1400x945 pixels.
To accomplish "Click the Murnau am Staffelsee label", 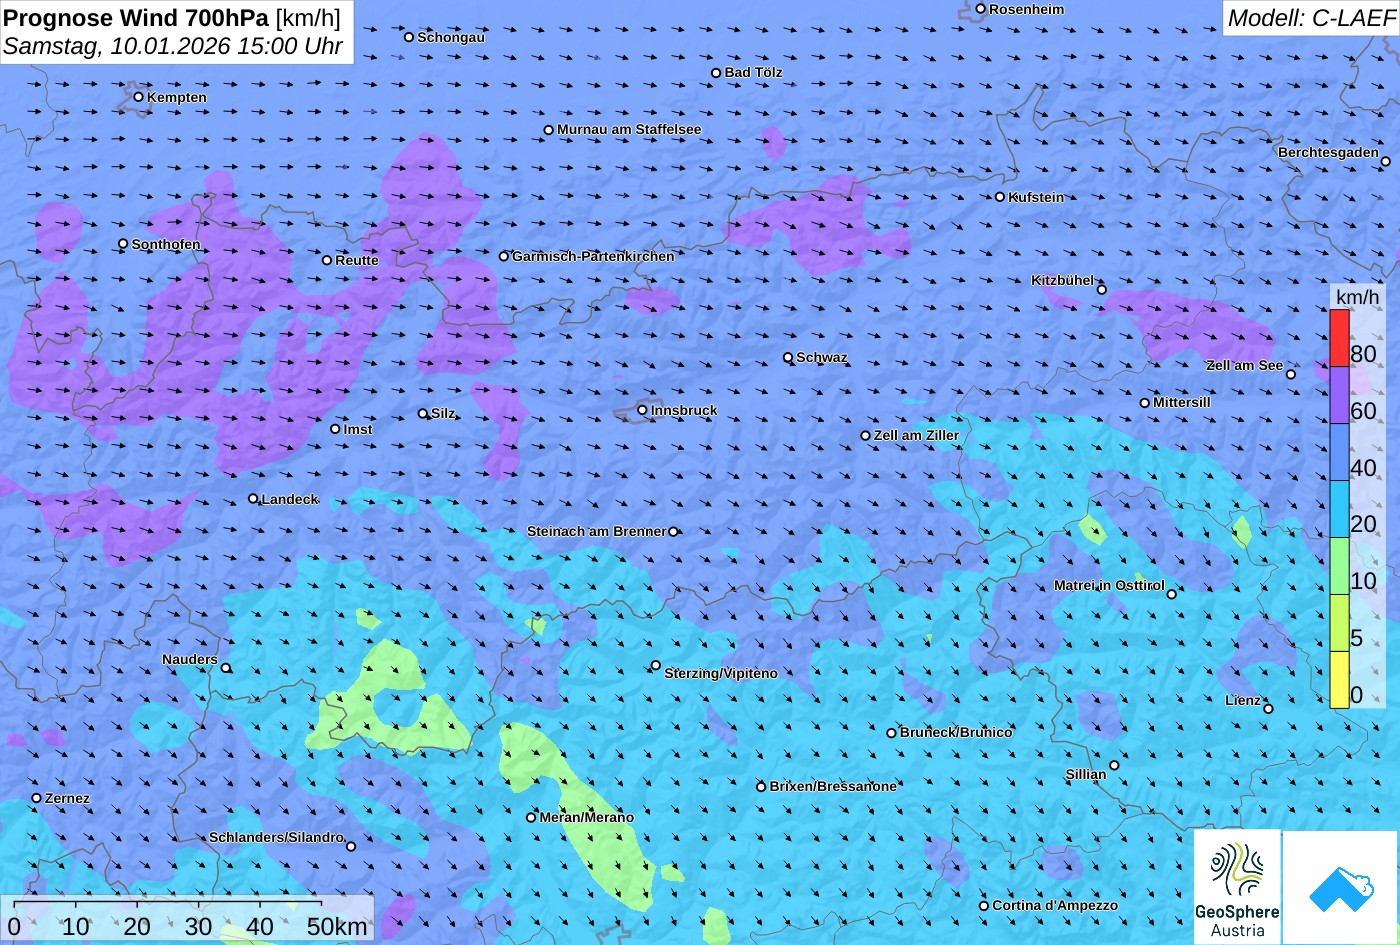I will 629,129.
